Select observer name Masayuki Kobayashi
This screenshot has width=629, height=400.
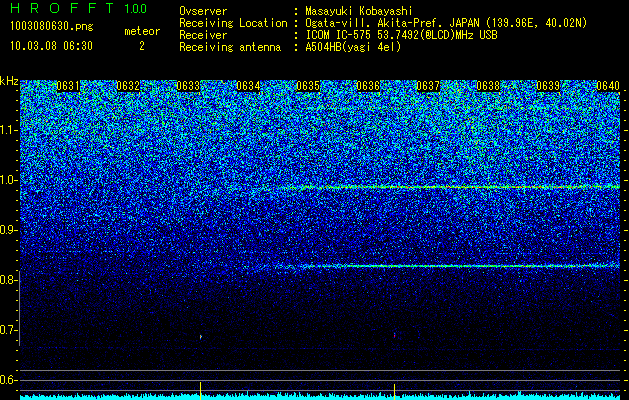[x=358, y=11]
